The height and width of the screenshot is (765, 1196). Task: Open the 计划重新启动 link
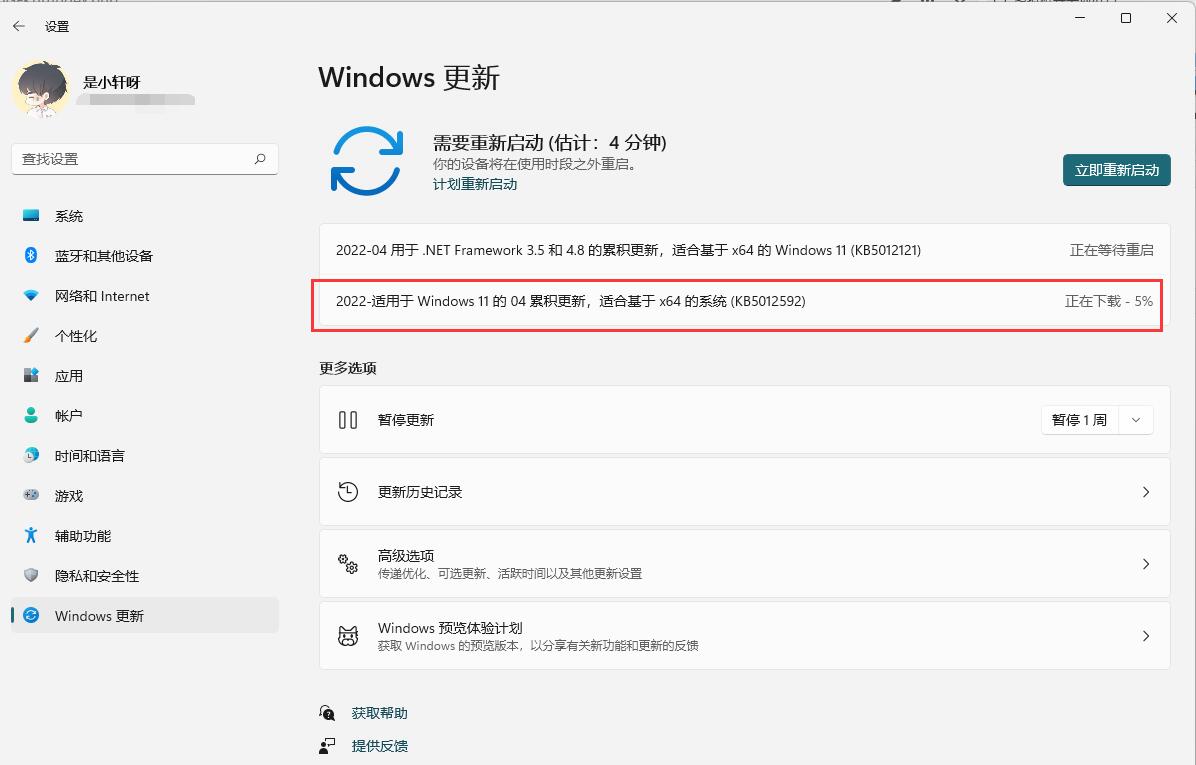[475, 185]
